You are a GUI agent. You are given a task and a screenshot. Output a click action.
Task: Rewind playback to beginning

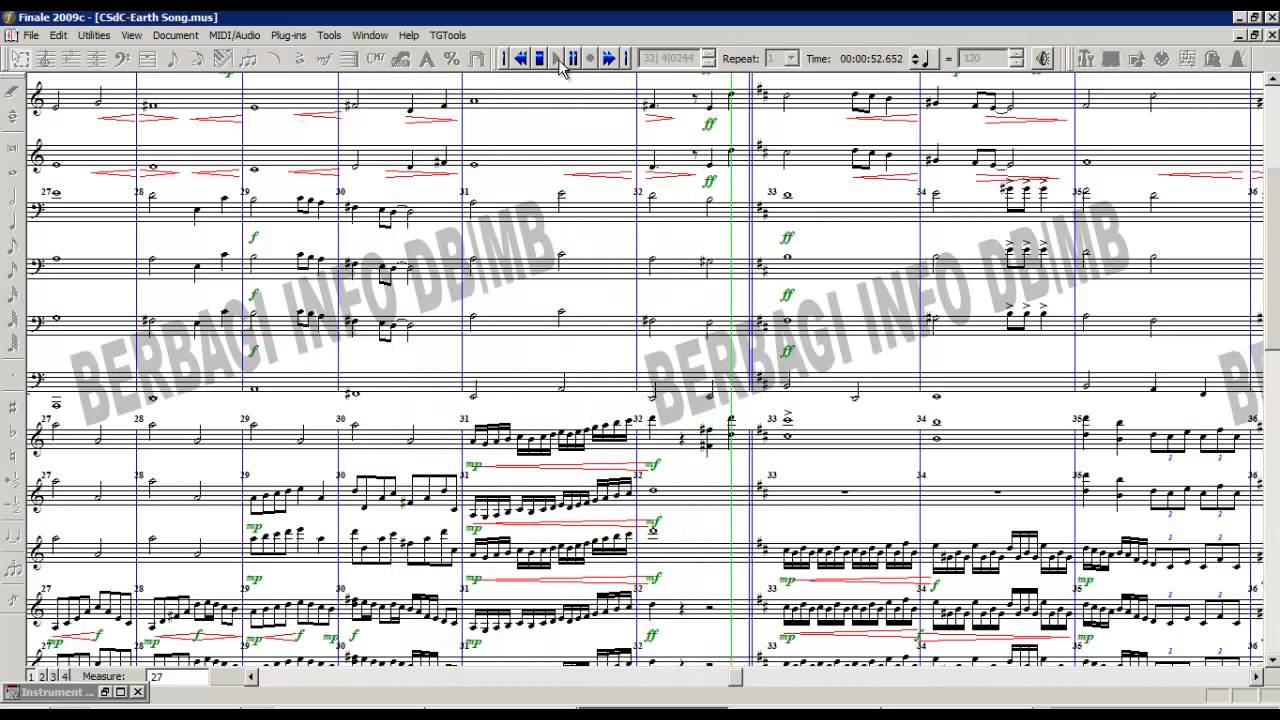tap(504, 59)
